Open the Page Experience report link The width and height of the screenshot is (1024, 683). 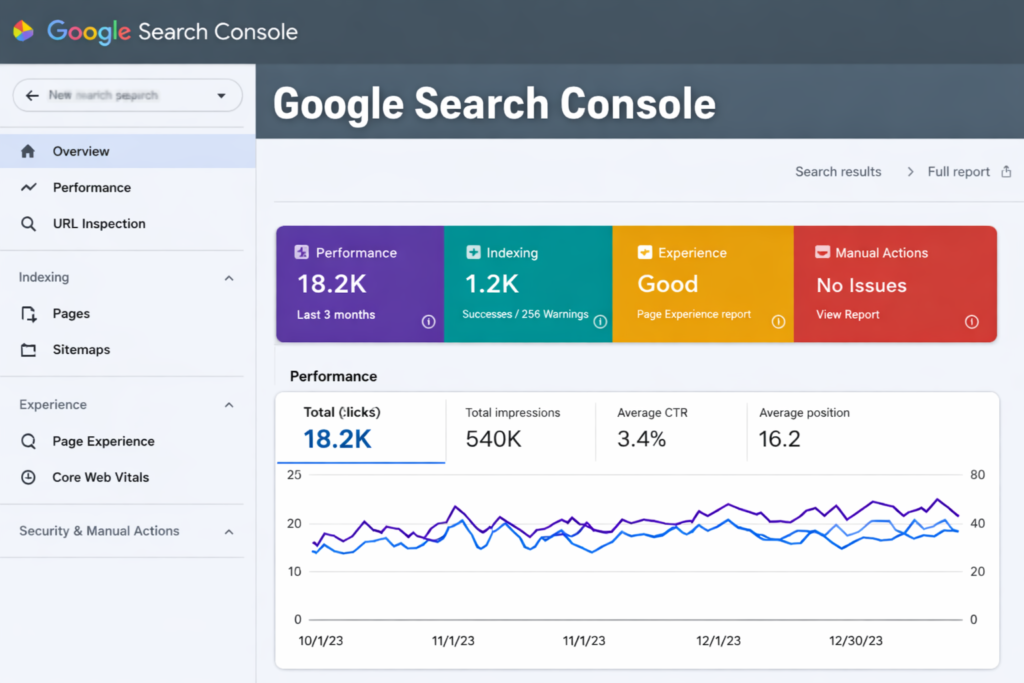click(x=694, y=314)
